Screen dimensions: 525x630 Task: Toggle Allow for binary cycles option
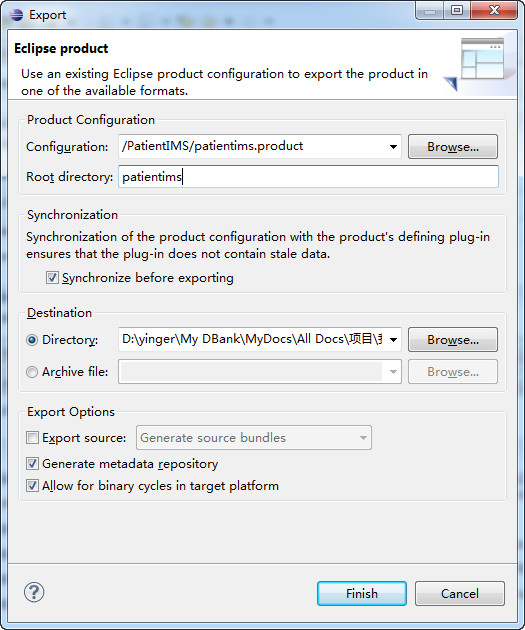click(x=32, y=485)
